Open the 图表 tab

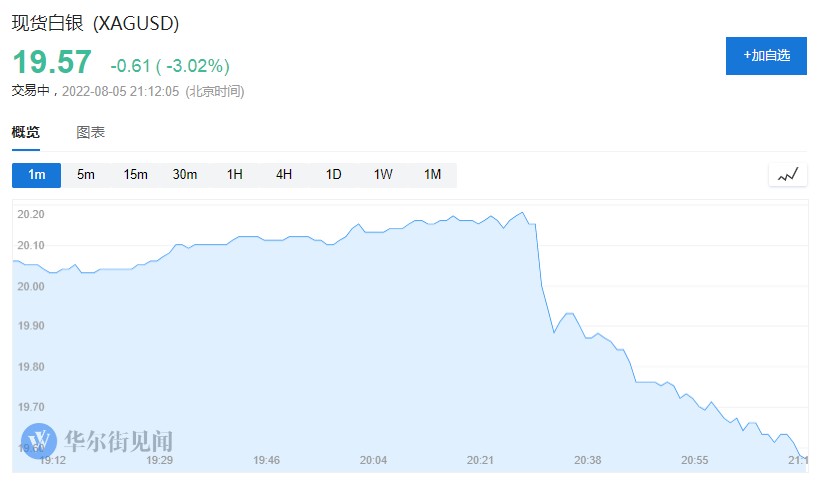[x=91, y=132]
